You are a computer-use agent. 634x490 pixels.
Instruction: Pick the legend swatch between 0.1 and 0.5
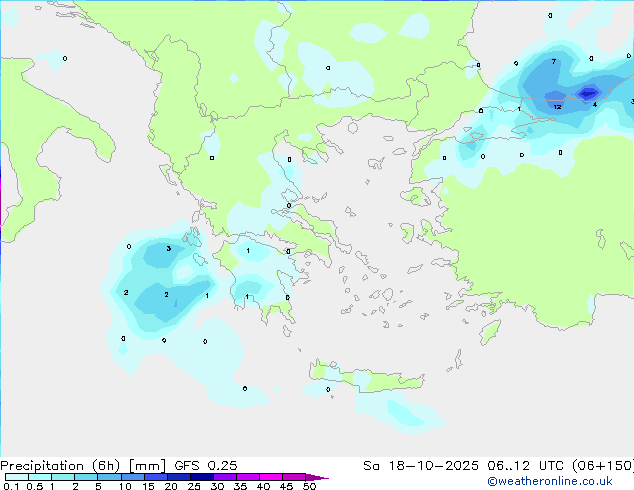pos(17,477)
